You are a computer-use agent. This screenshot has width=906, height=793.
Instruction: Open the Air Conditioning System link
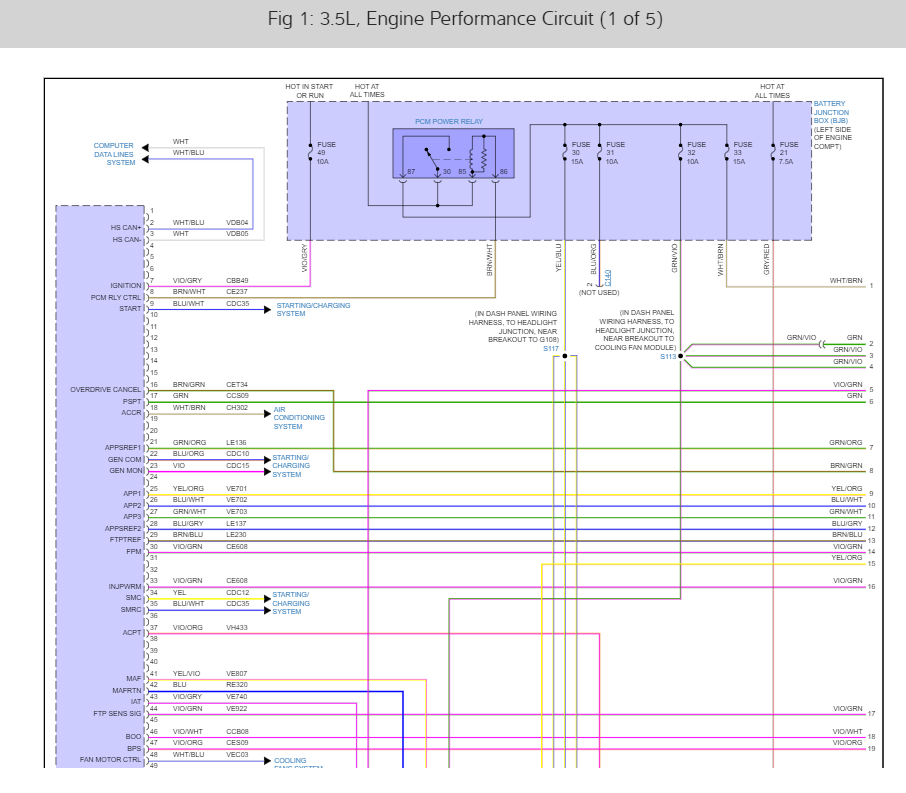pos(299,418)
